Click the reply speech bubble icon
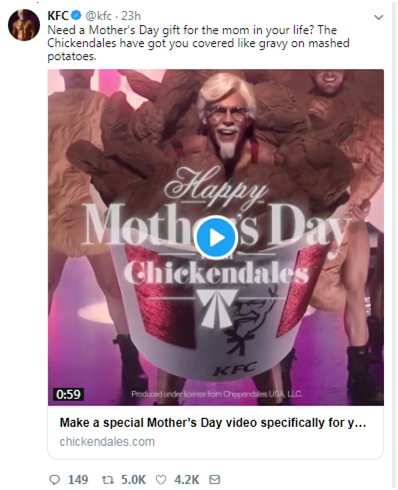This screenshot has height=490, width=398. [54, 480]
